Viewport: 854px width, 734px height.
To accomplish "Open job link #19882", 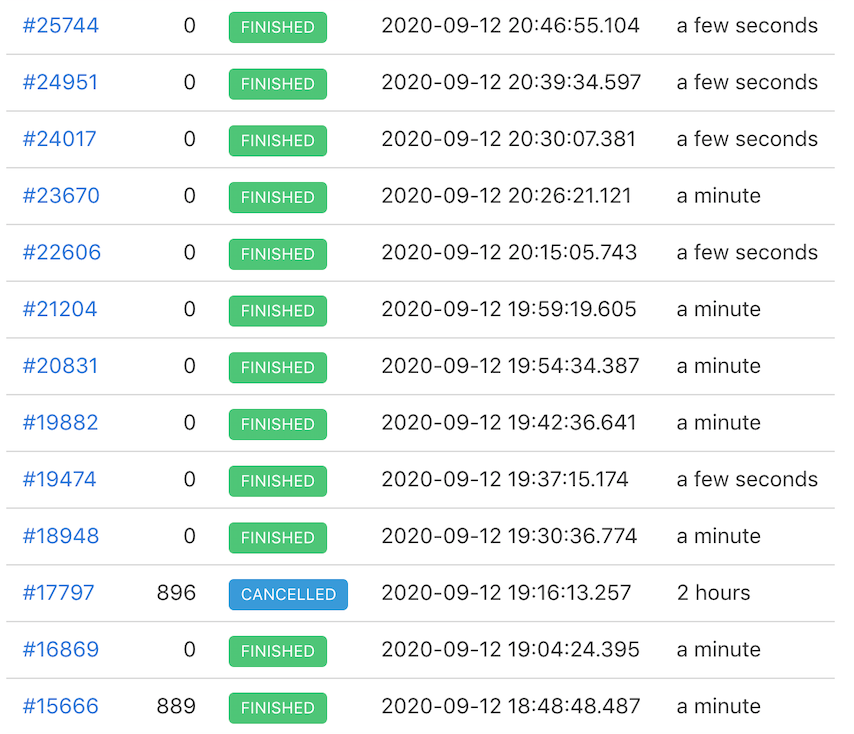I will click(60, 423).
